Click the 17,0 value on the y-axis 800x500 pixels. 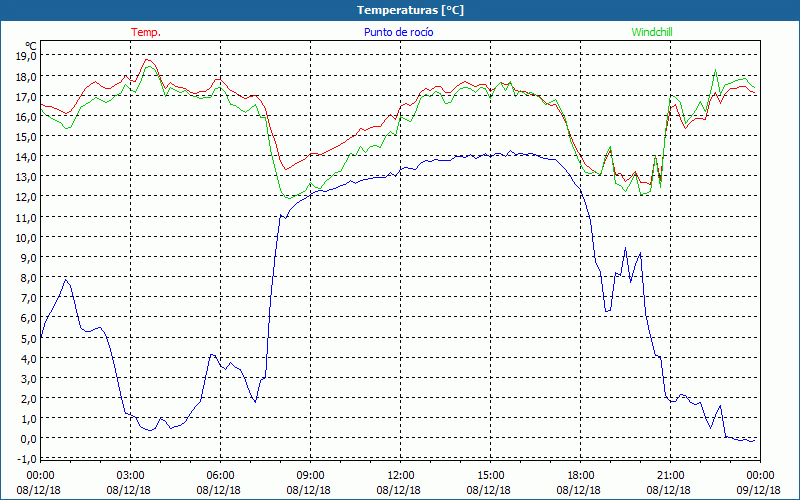click(27, 96)
